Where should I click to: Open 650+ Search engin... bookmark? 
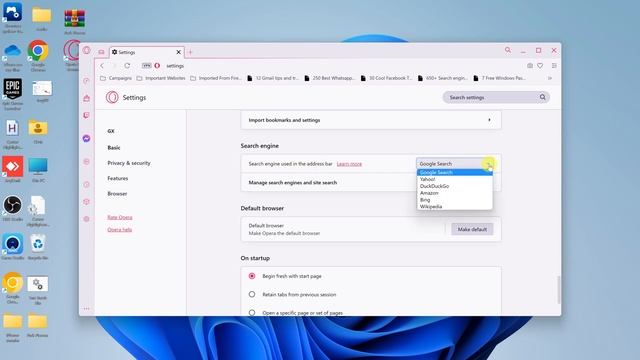[442, 78]
